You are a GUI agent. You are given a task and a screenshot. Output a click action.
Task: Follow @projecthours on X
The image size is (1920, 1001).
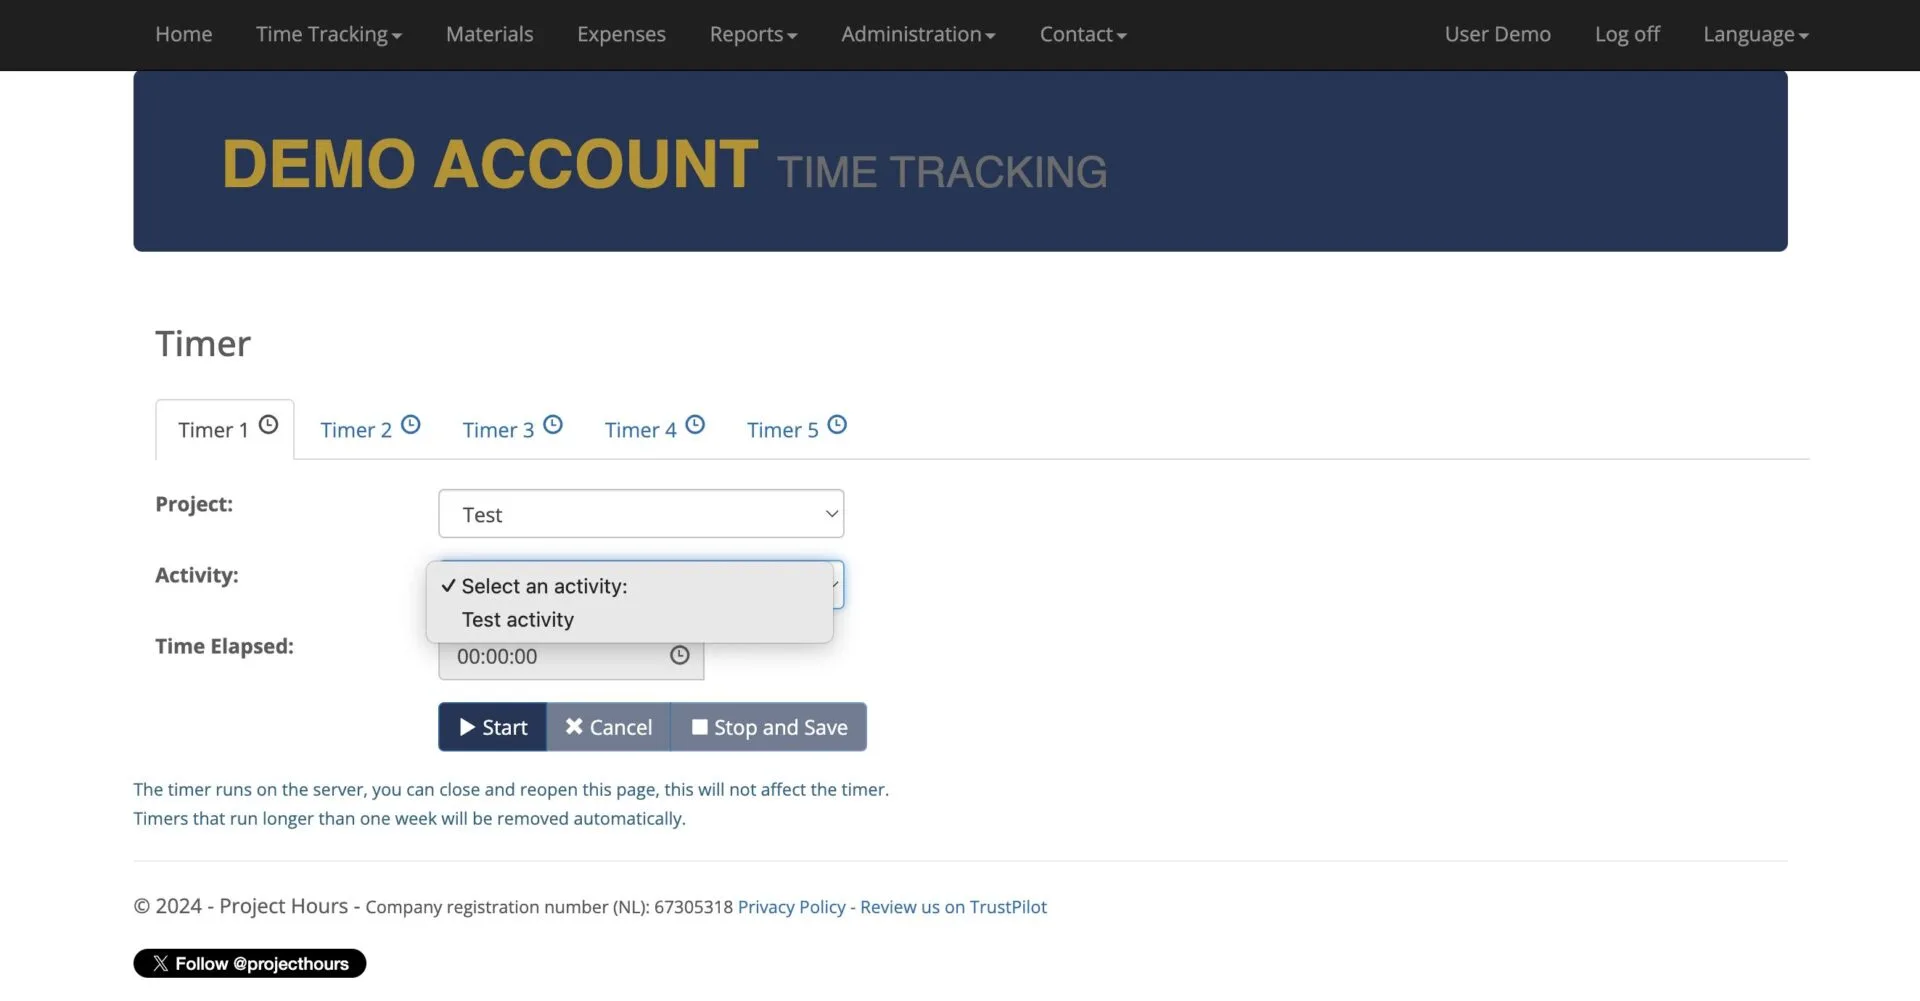[x=250, y=963]
